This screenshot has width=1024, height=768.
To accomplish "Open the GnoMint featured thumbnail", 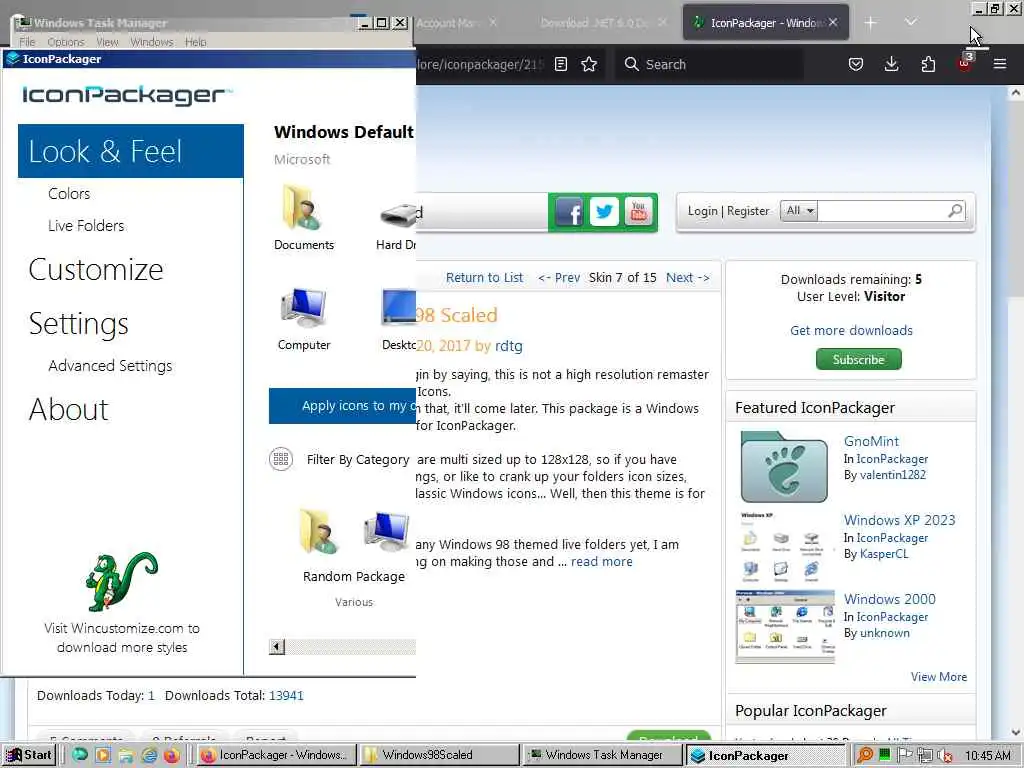I will tap(784, 466).
